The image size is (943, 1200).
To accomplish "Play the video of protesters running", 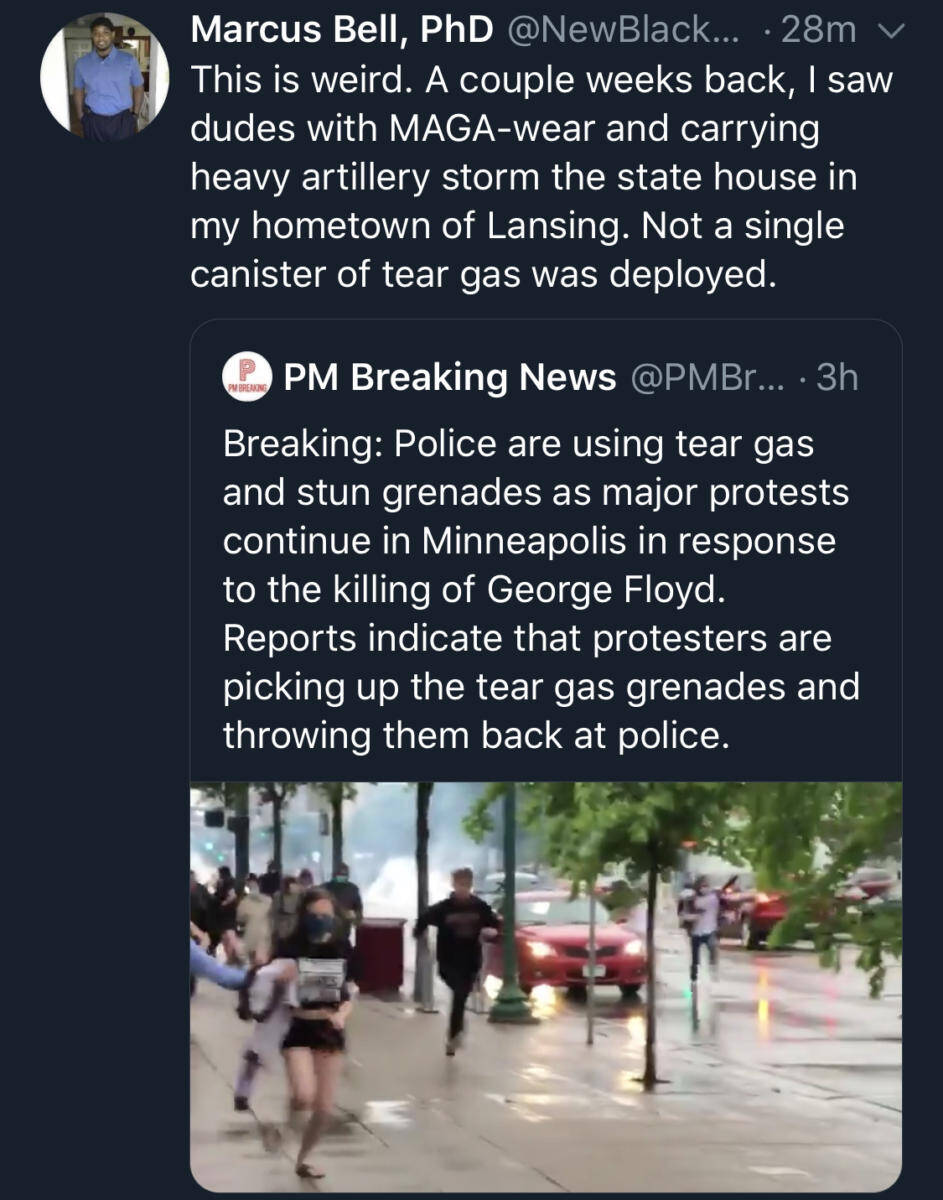I will tap(546, 985).
